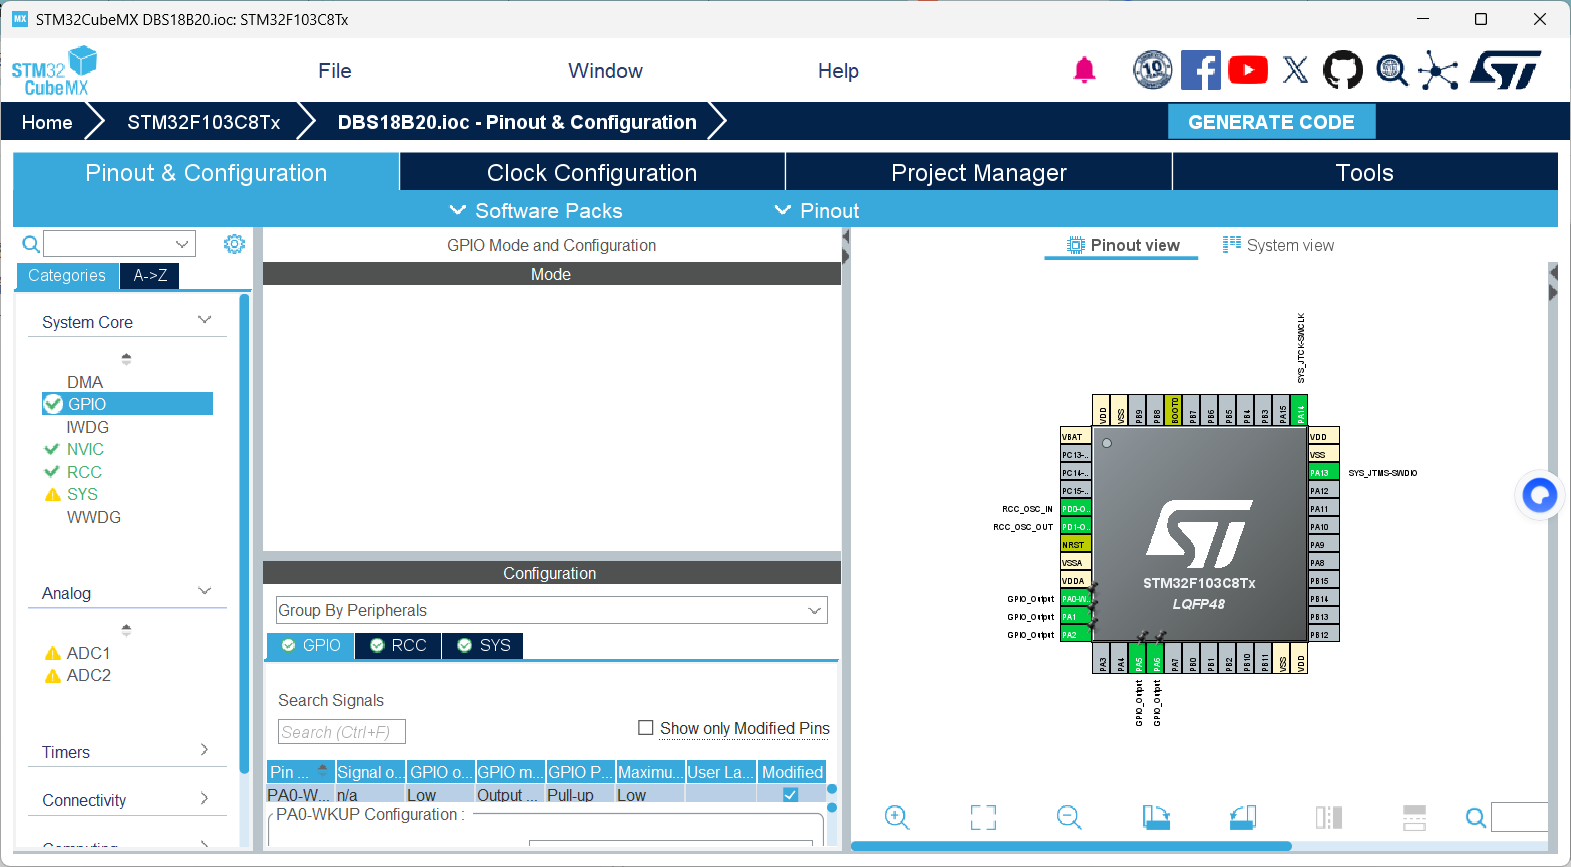Expand the Timers category
Image resolution: width=1571 pixels, height=867 pixels.
[x=204, y=750]
